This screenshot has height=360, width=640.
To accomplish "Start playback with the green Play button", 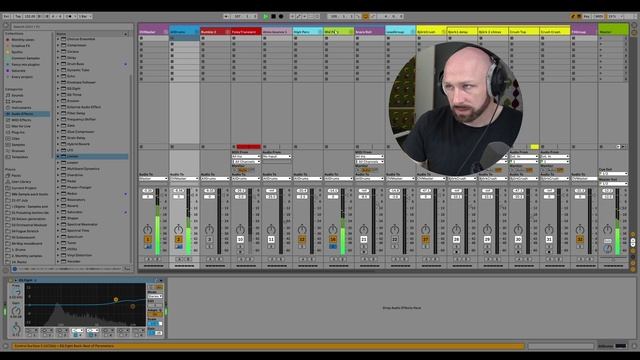I will tap(266, 16).
